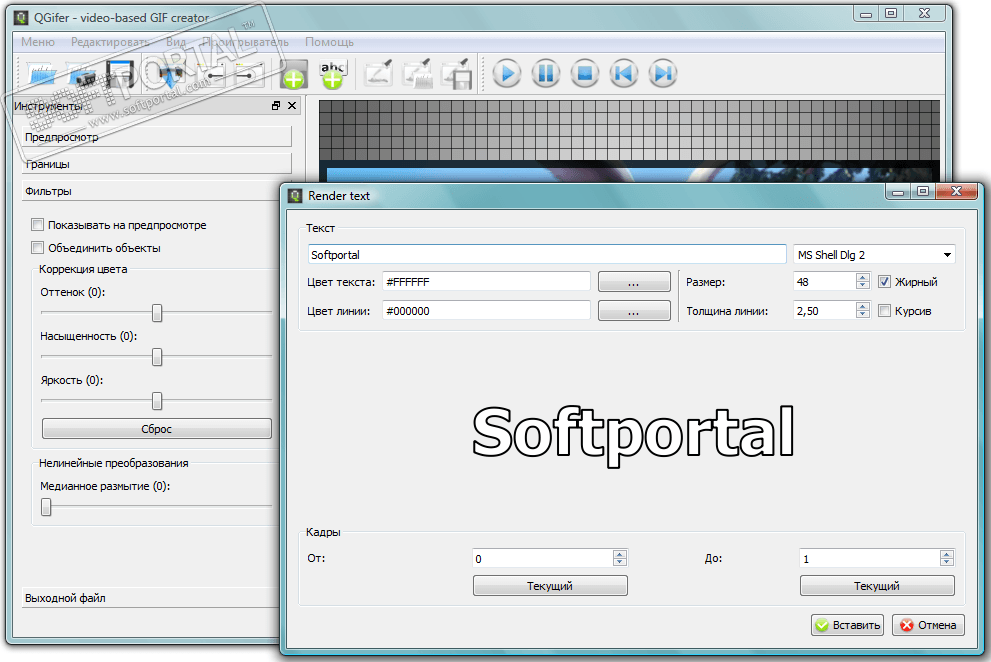Click the insert object green plus icon

294,74
